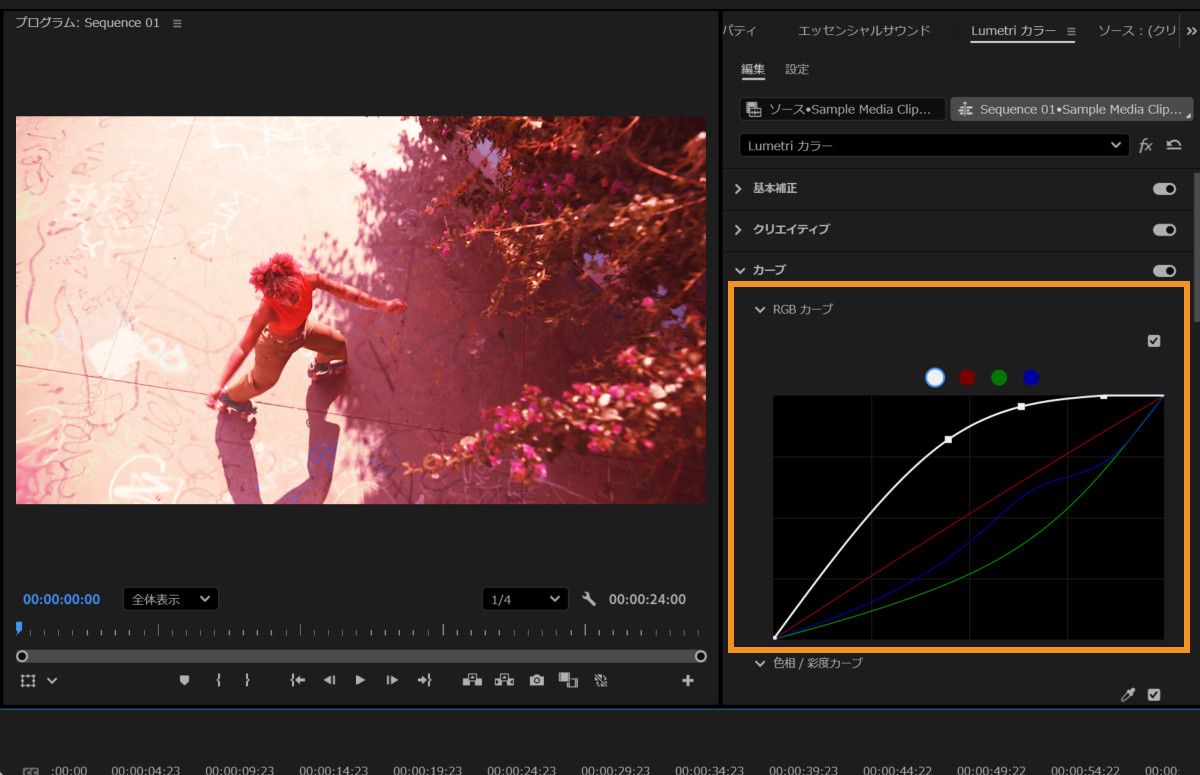The height and width of the screenshot is (775, 1200).
Task: Collapse the カーブ section
Action: pos(740,271)
